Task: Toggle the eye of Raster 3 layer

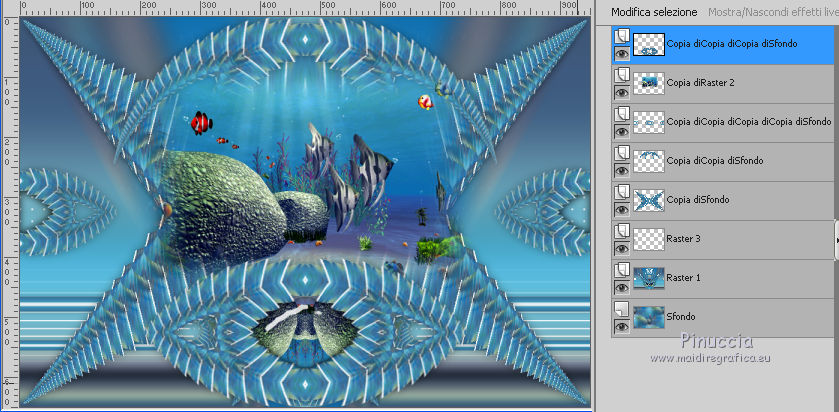Action: 622,249
